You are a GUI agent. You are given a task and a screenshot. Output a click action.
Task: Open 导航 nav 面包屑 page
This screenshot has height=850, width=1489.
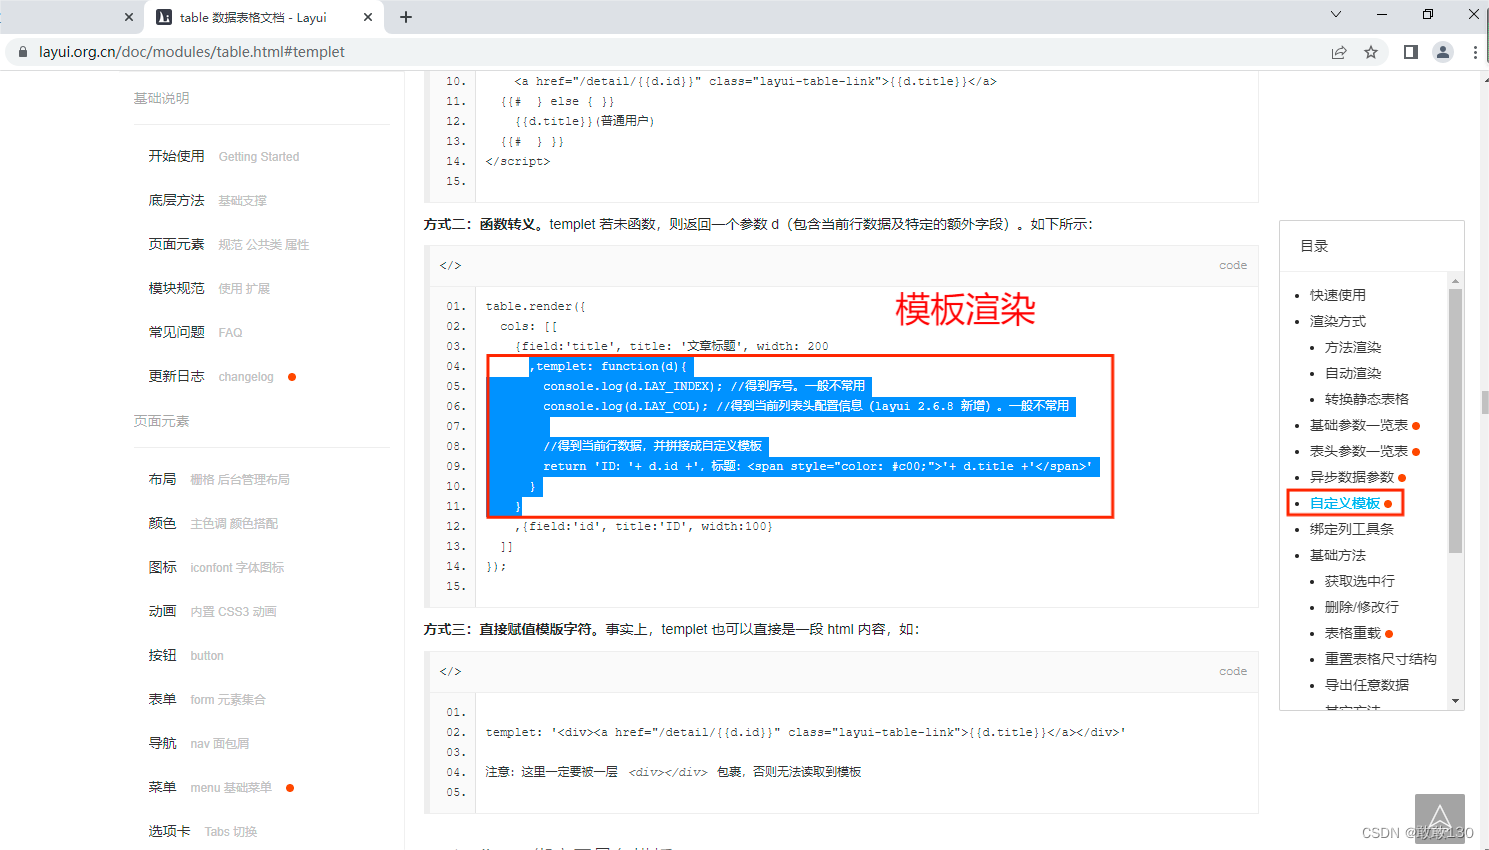pos(199,743)
